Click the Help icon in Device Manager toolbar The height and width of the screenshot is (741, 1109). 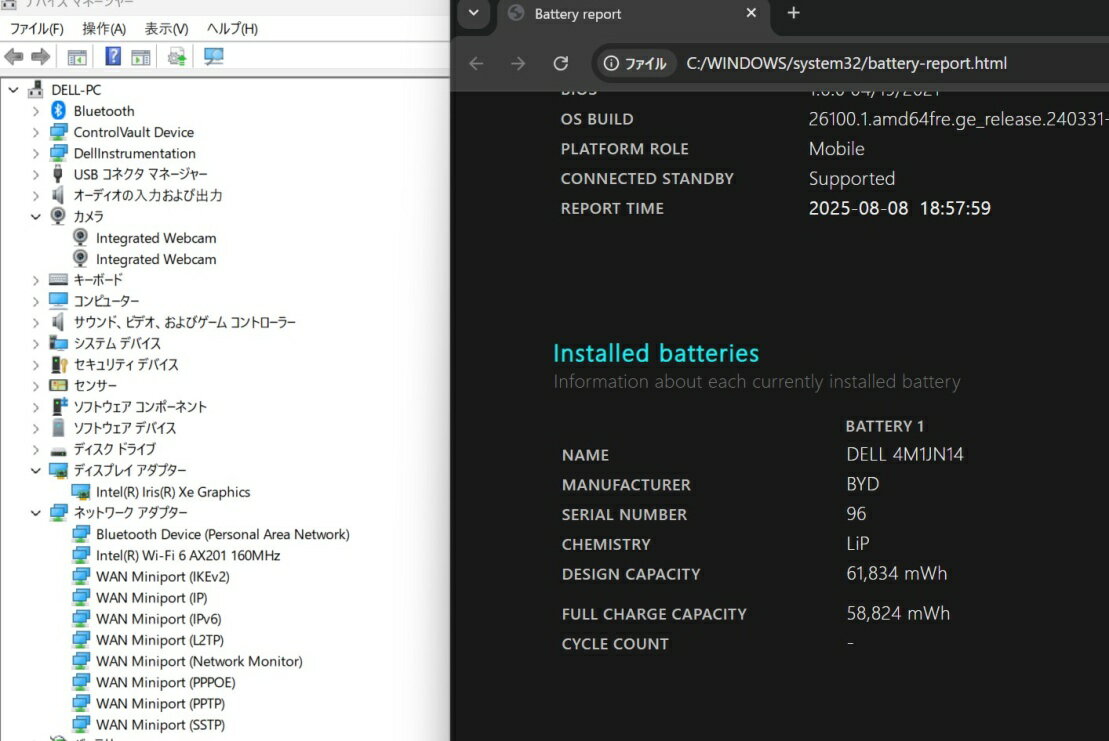point(113,57)
